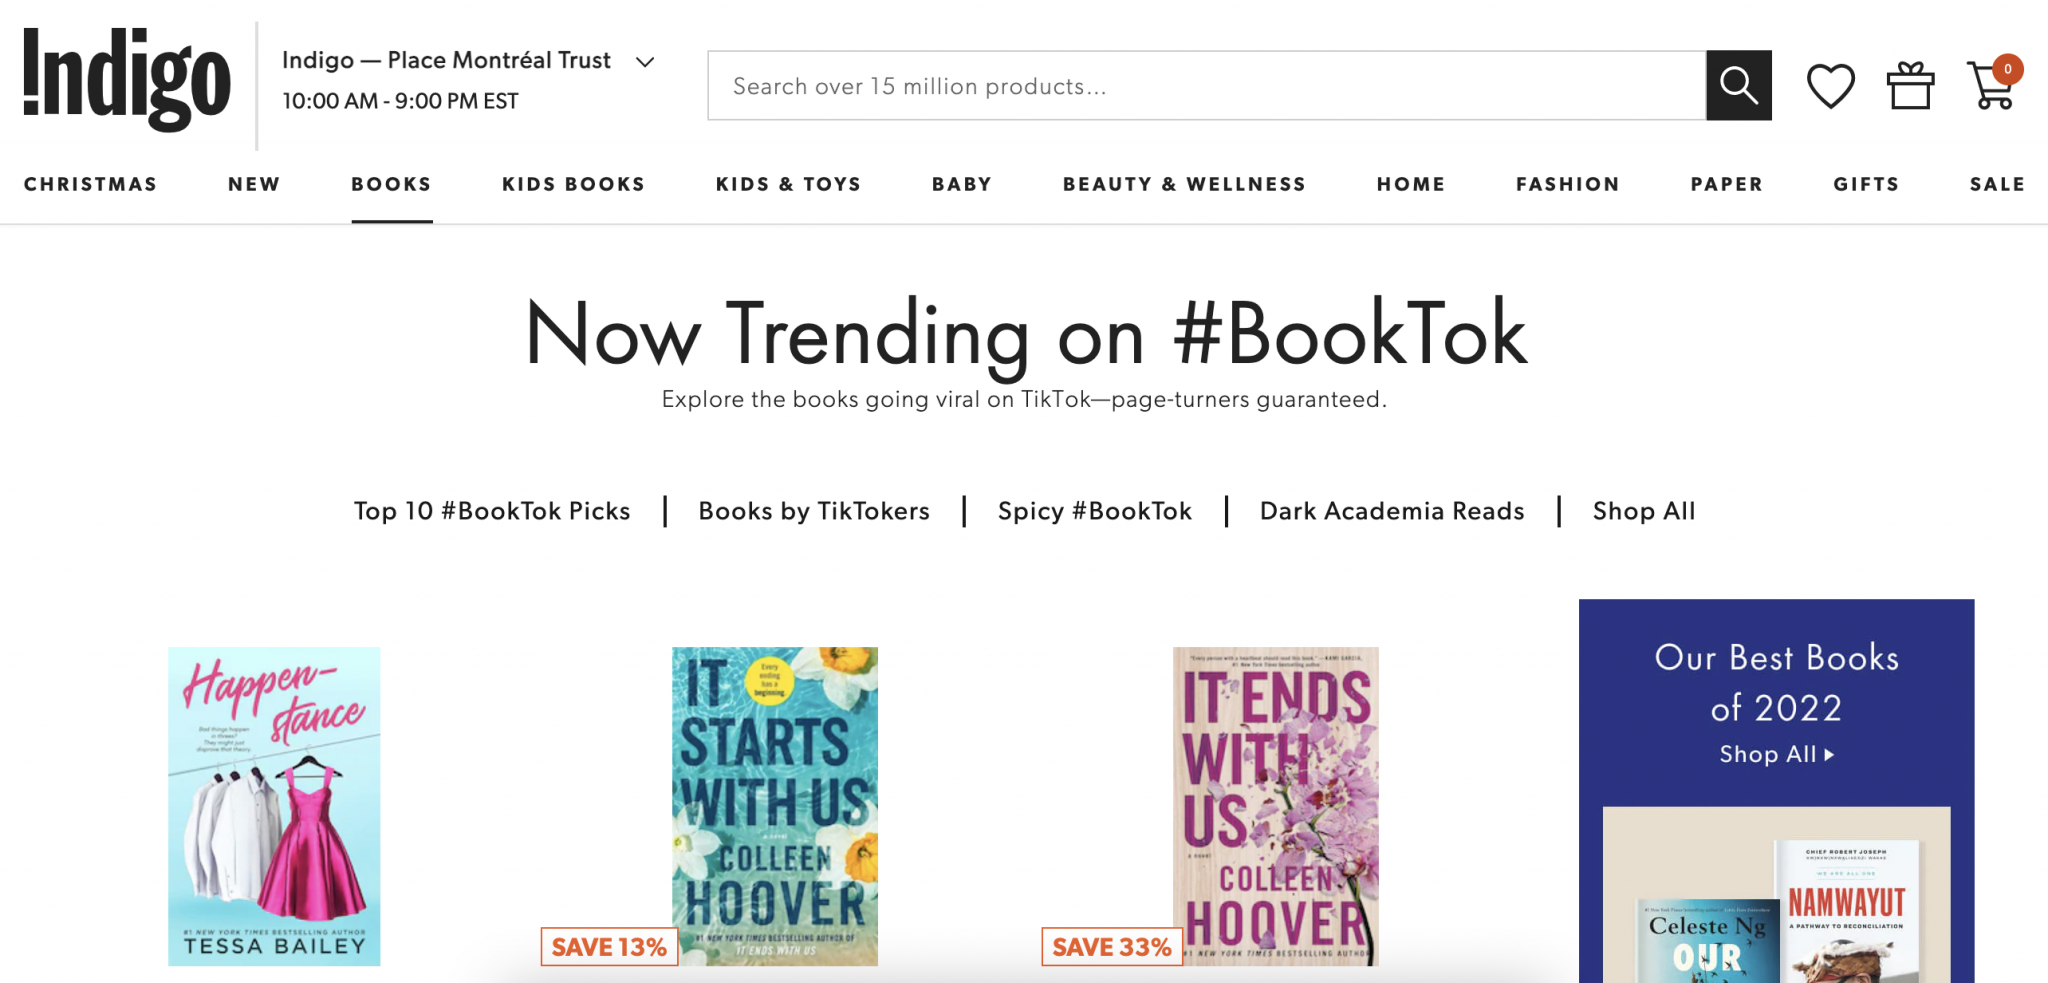Browse the SALE section

pyautogui.click(x=1996, y=184)
